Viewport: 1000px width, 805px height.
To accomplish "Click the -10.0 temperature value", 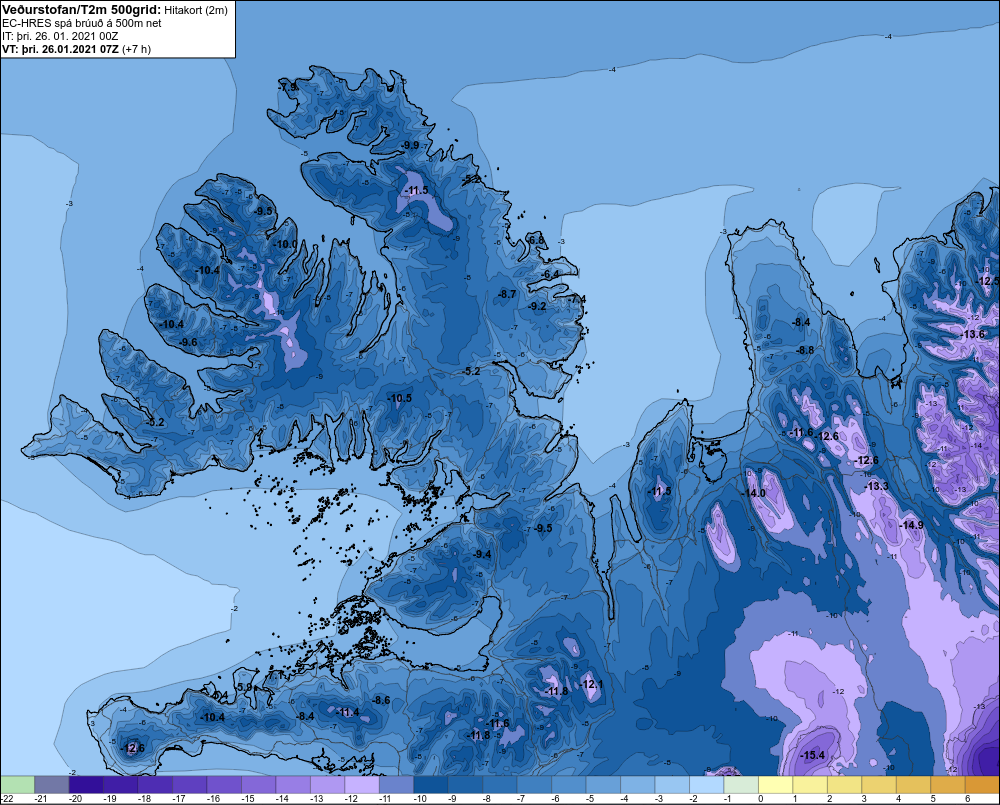I will point(286,244).
